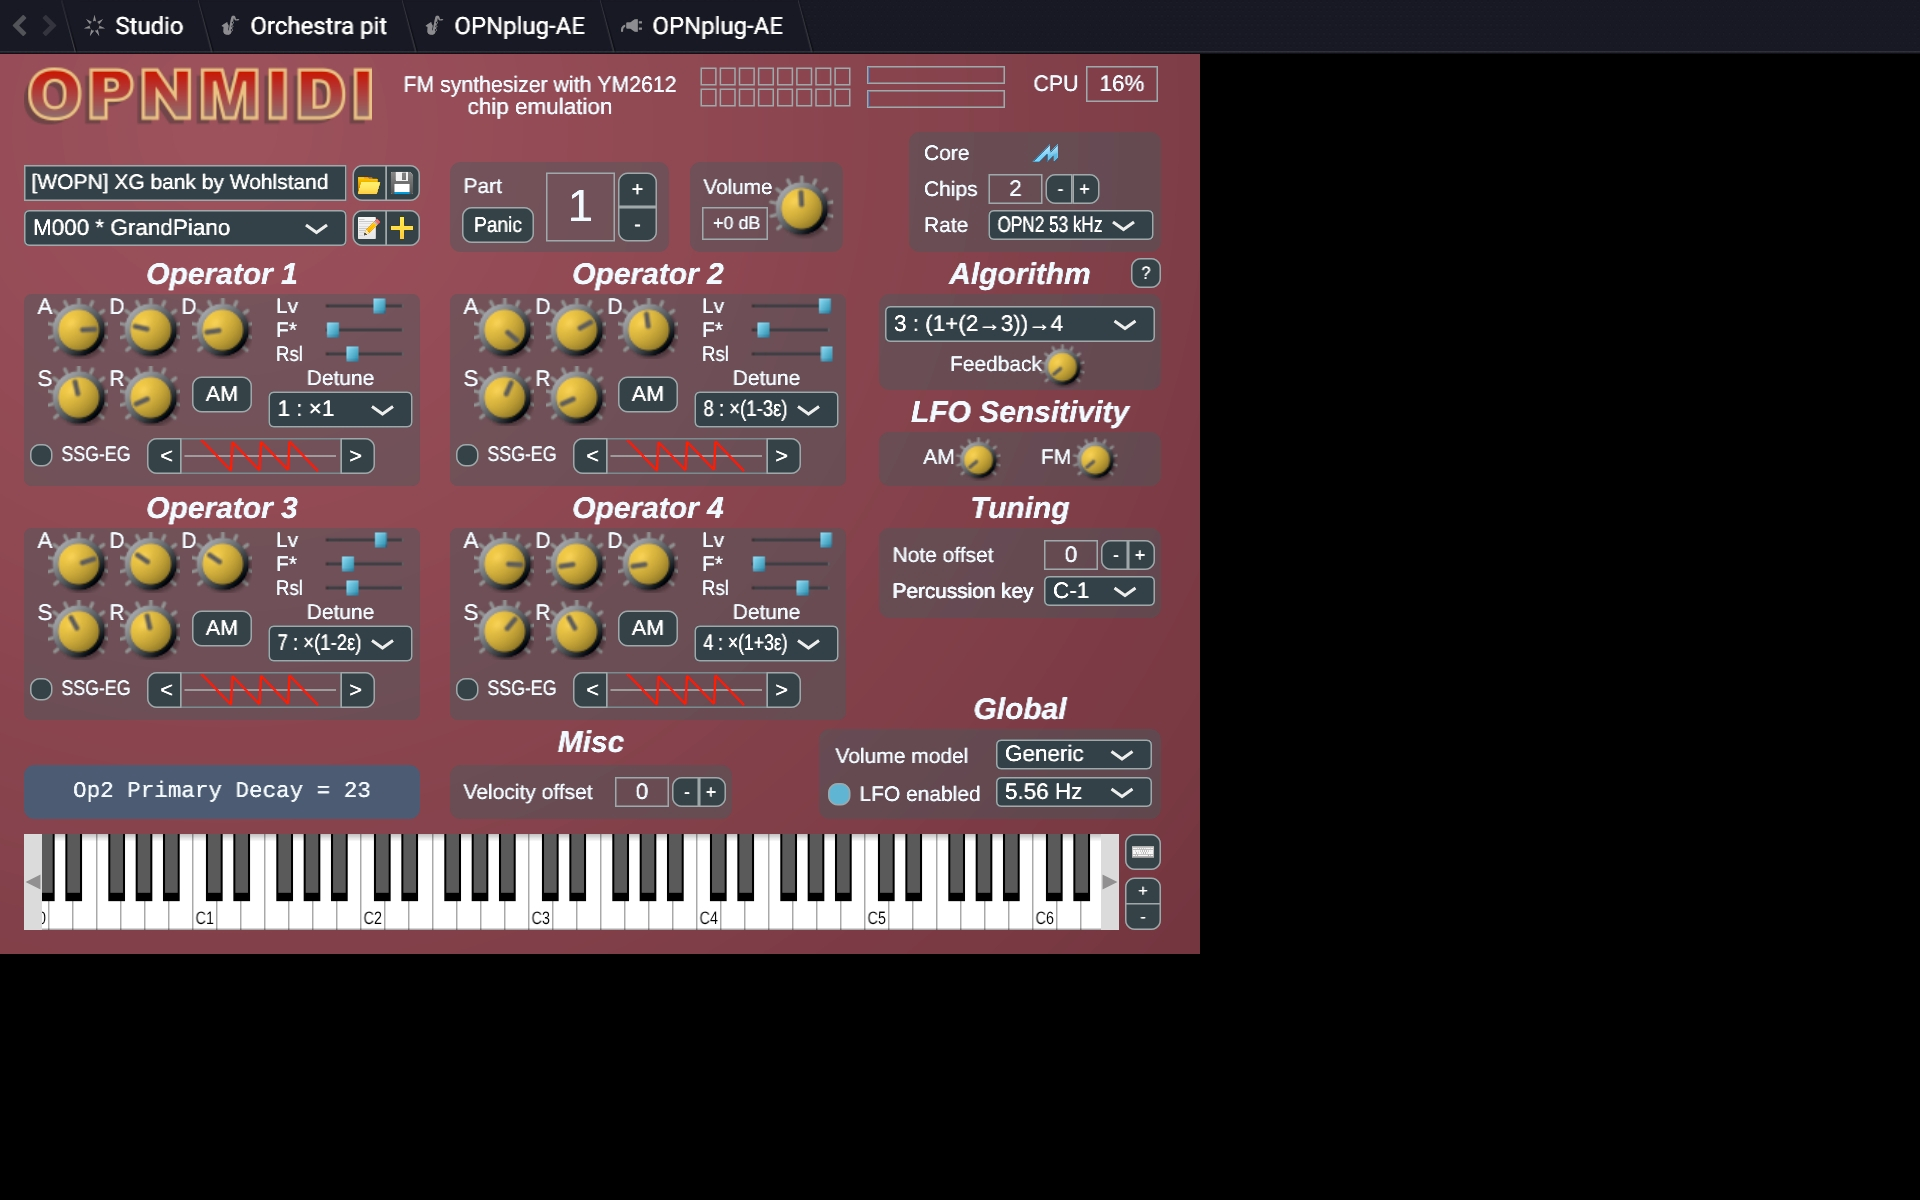Toggle the AM button in Operator 4
Screen dimensions: 1920x1200
647,628
